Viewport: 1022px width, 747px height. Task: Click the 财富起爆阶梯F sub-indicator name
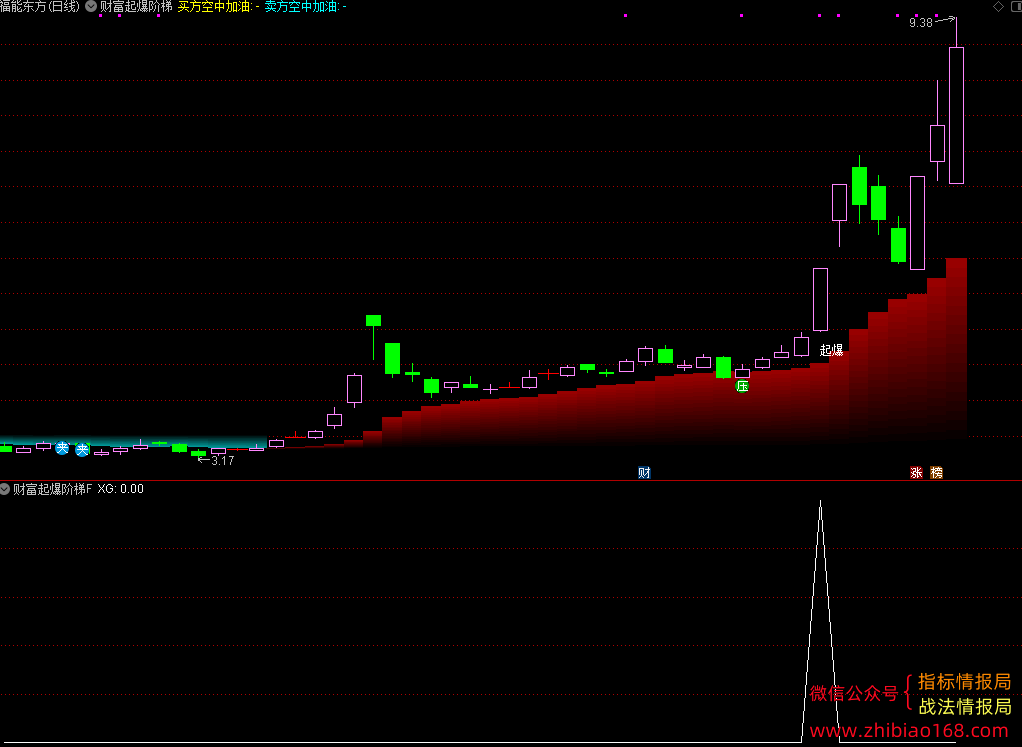[x=53, y=489]
